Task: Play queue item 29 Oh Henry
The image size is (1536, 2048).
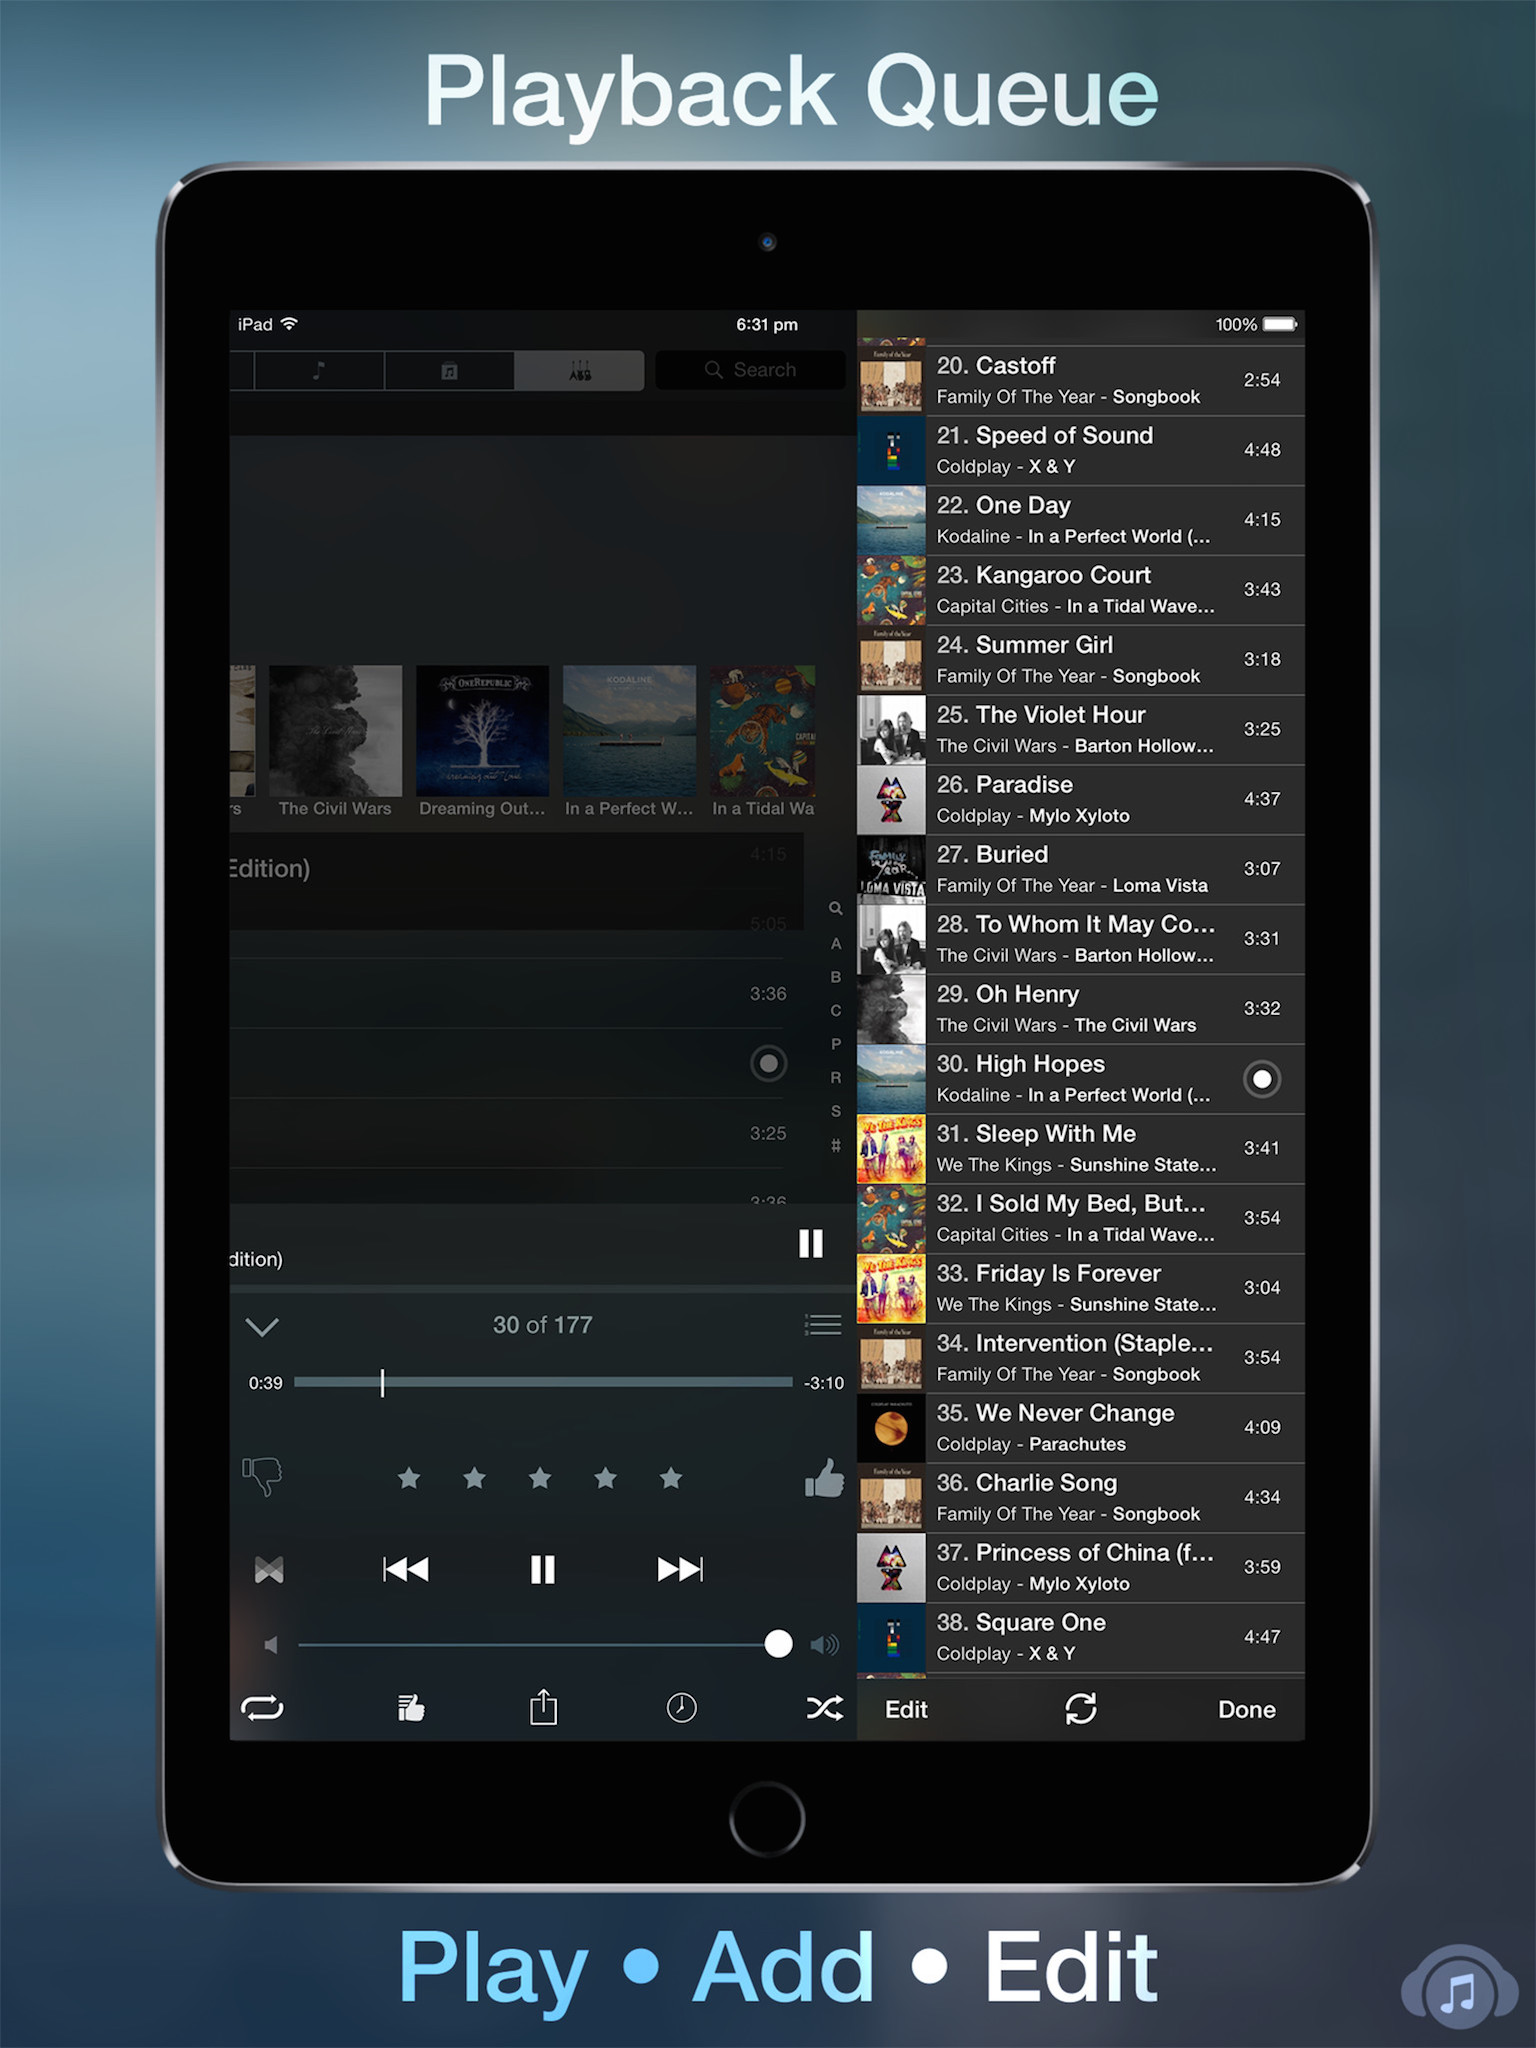Action: click(1081, 1010)
